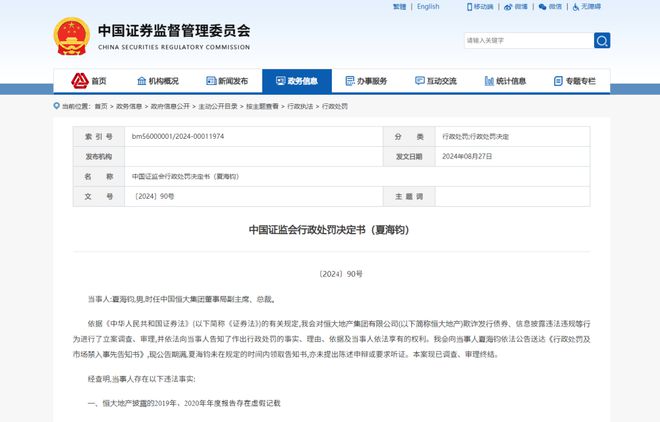
Task: Click the 移动端 text link
Action: point(483,7)
